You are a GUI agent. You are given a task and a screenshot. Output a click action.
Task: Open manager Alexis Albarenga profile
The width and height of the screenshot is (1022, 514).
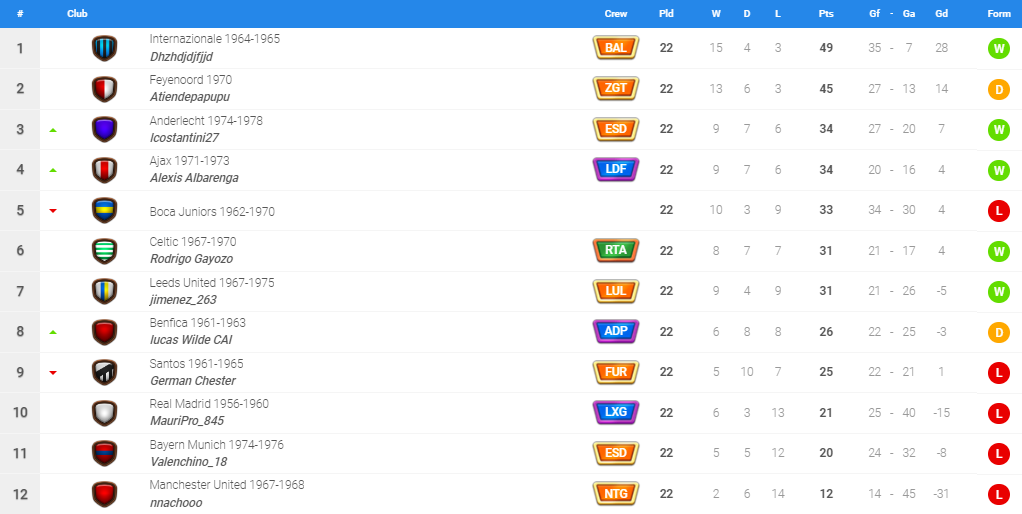coord(194,178)
